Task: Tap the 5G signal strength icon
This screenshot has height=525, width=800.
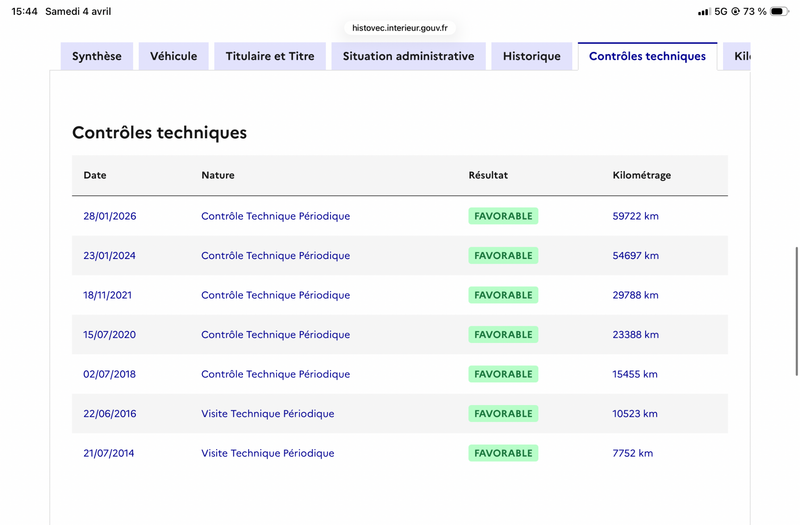Action: 704,11
